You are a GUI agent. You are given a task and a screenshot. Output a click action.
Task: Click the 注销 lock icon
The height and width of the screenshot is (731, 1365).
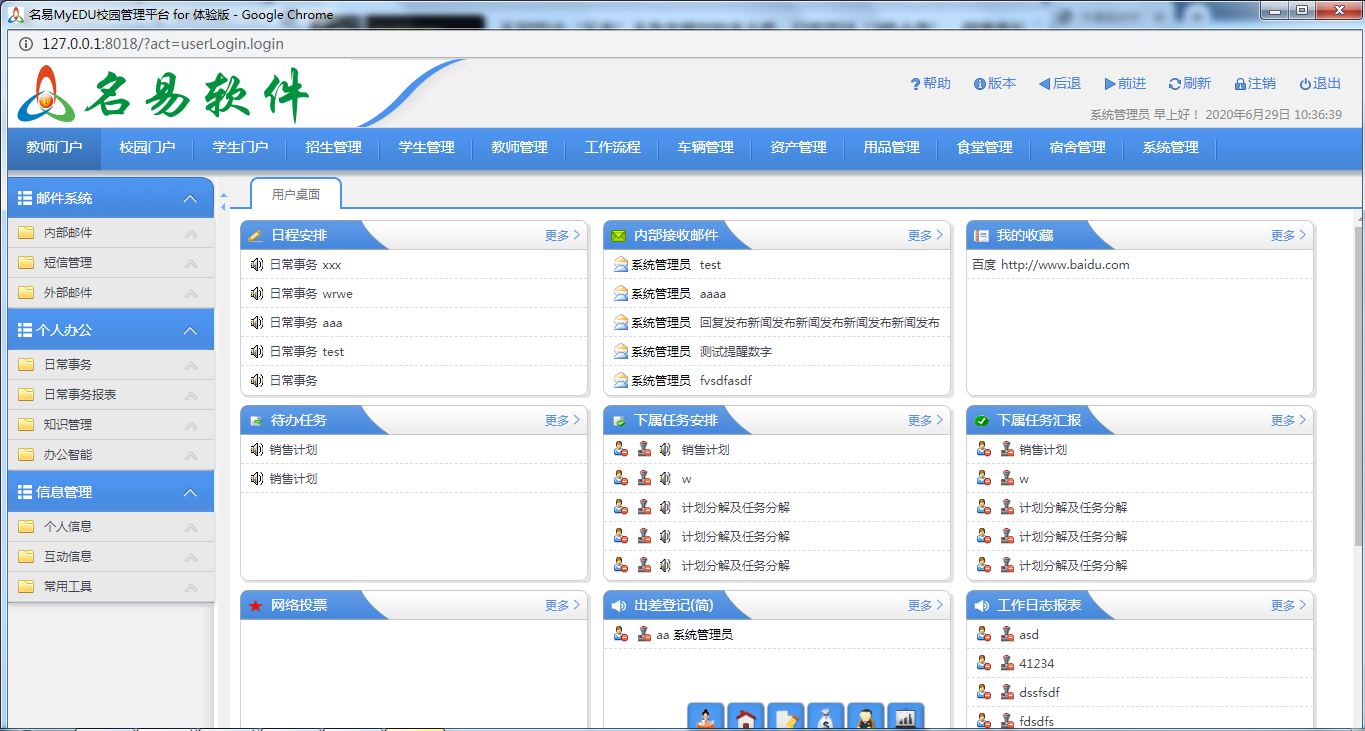click(1240, 84)
